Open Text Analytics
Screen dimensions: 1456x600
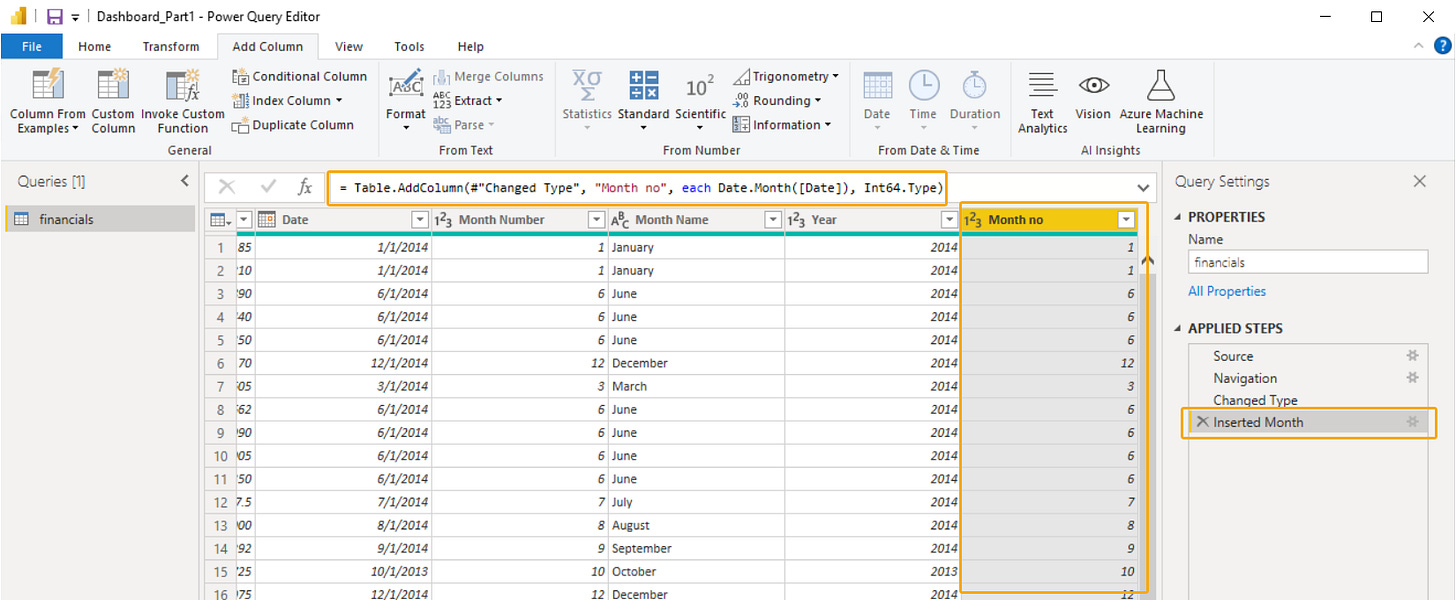1042,101
